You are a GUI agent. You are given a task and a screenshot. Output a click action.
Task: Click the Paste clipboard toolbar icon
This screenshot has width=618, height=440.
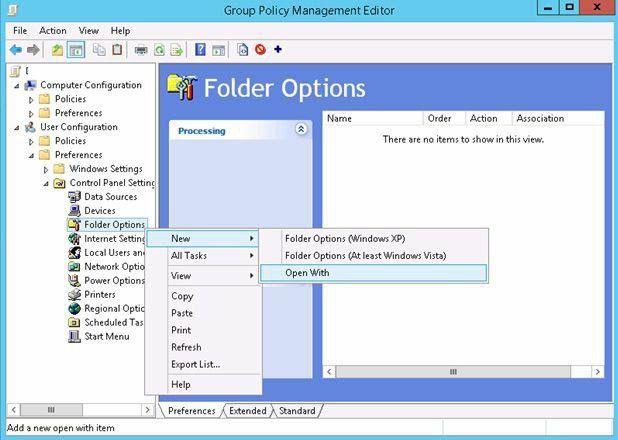click(x=117, y=50)
